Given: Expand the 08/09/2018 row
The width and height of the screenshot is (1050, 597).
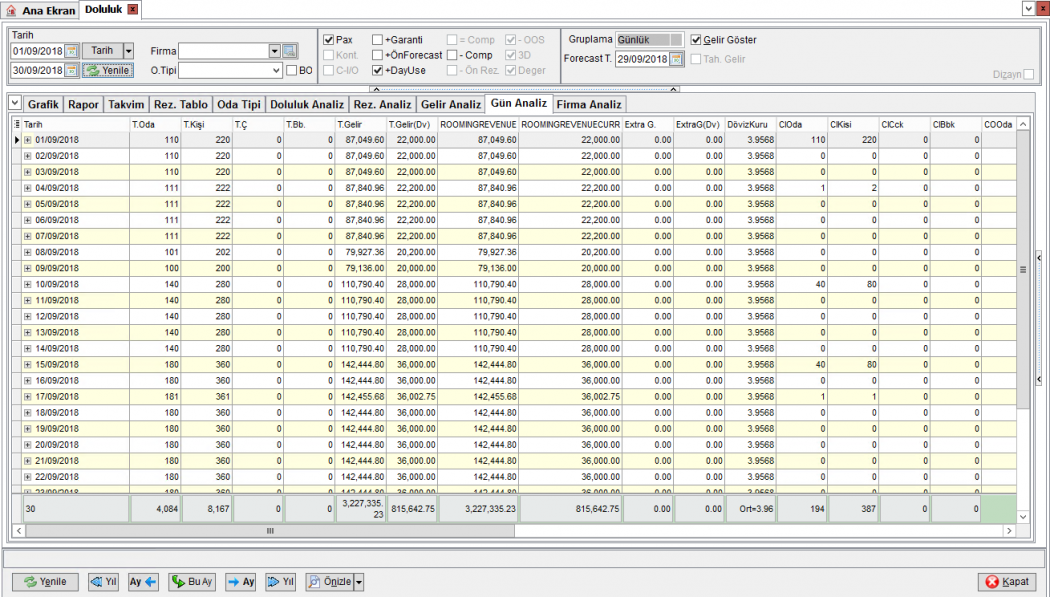Looking at the screenshot, I should [x=27, y=252].
